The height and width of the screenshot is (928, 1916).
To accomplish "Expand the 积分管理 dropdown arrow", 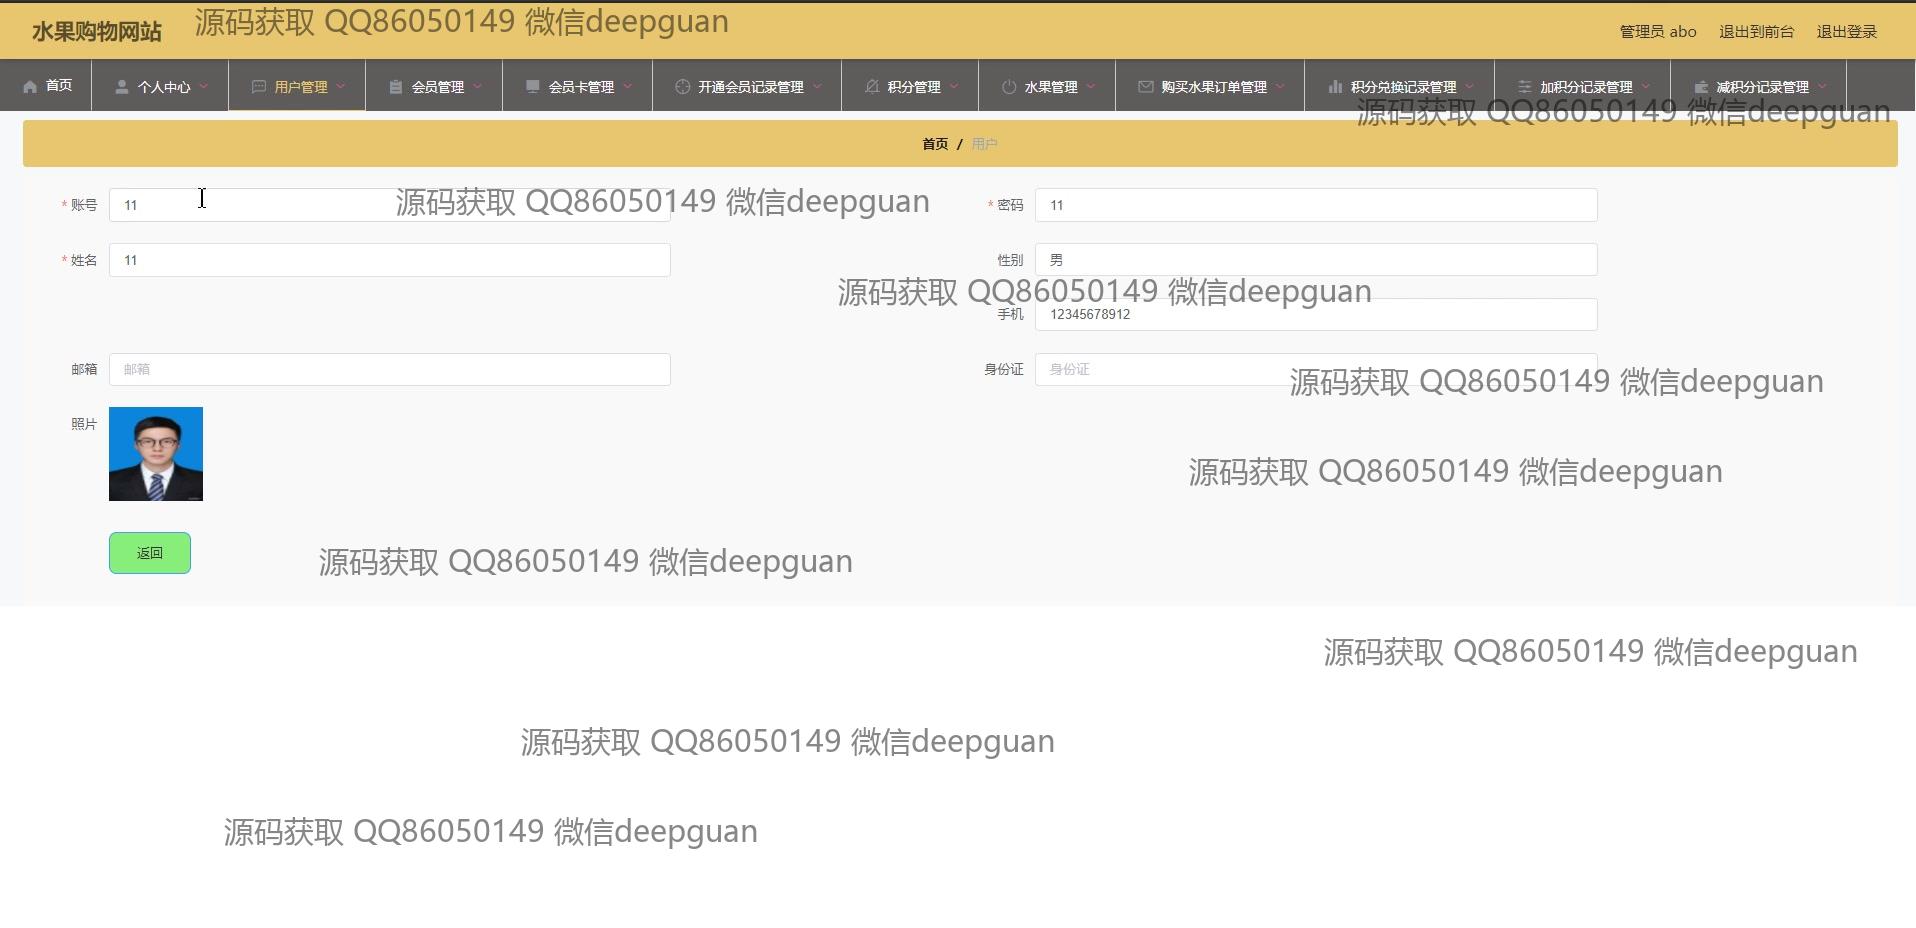I will tap(954, 87).
